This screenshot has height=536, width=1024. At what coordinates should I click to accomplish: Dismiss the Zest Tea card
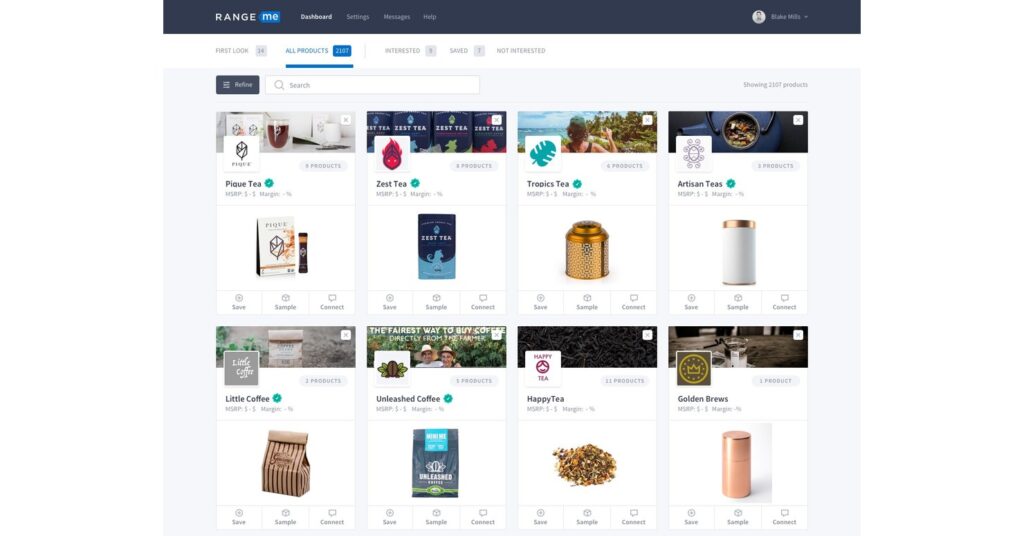(x=497, y=120)
